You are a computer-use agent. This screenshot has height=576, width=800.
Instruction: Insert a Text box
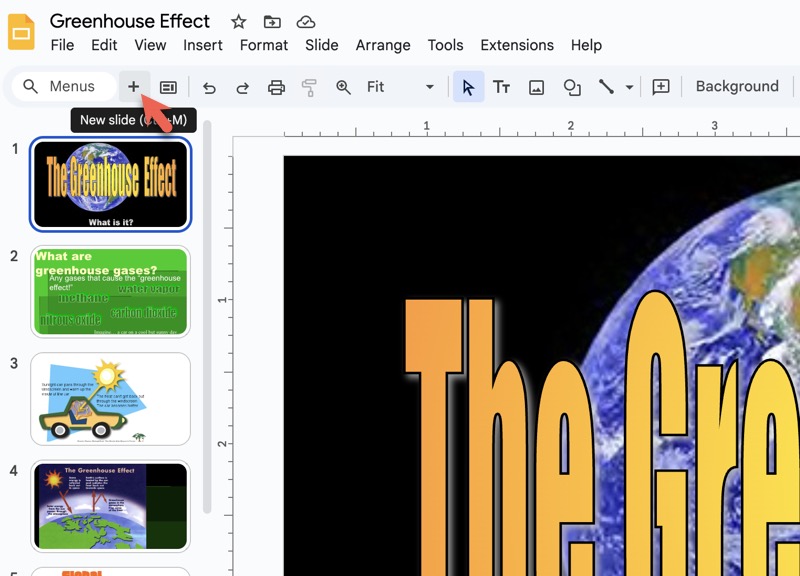pyautogui.click(x=502, y=87)
